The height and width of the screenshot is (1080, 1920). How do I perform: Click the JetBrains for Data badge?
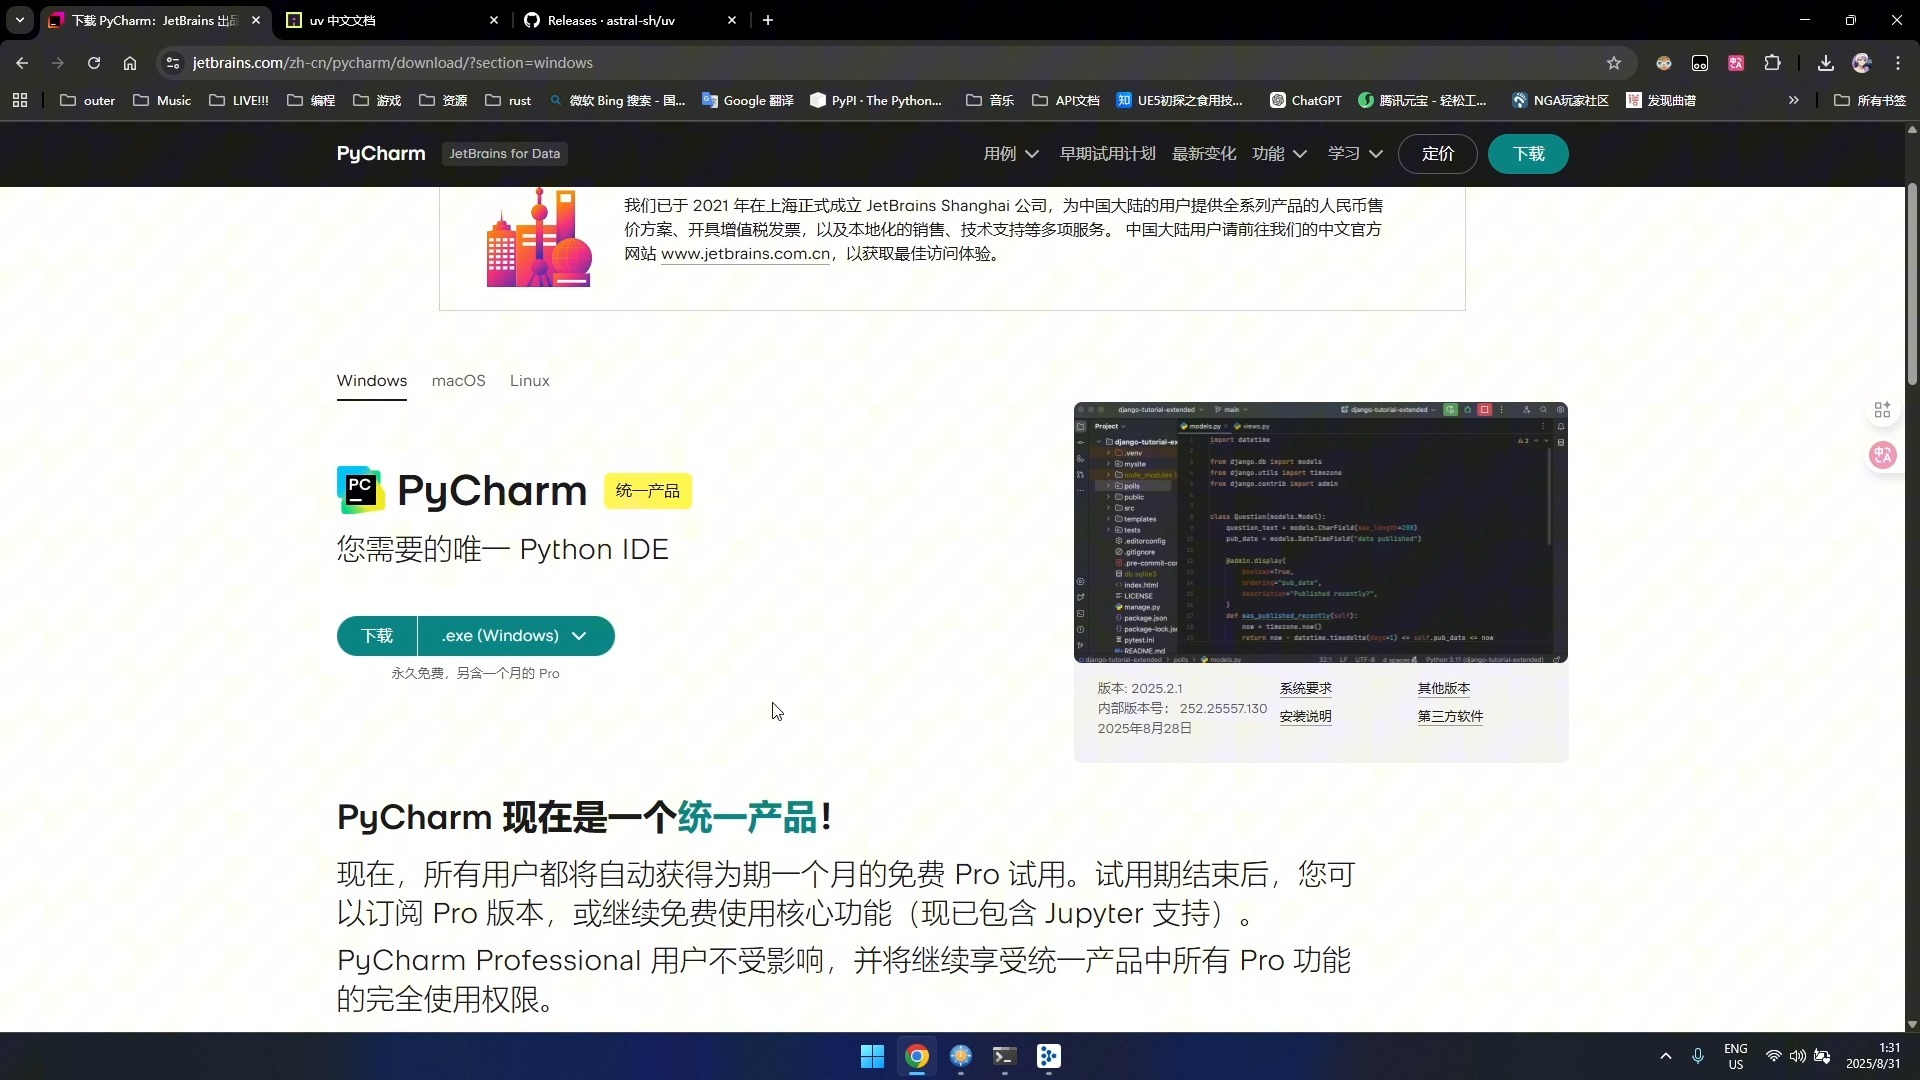(x=504, y=153)
